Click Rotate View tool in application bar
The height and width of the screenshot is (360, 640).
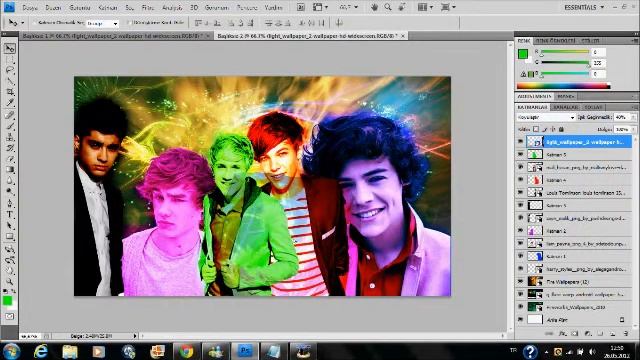click(402, 7)
